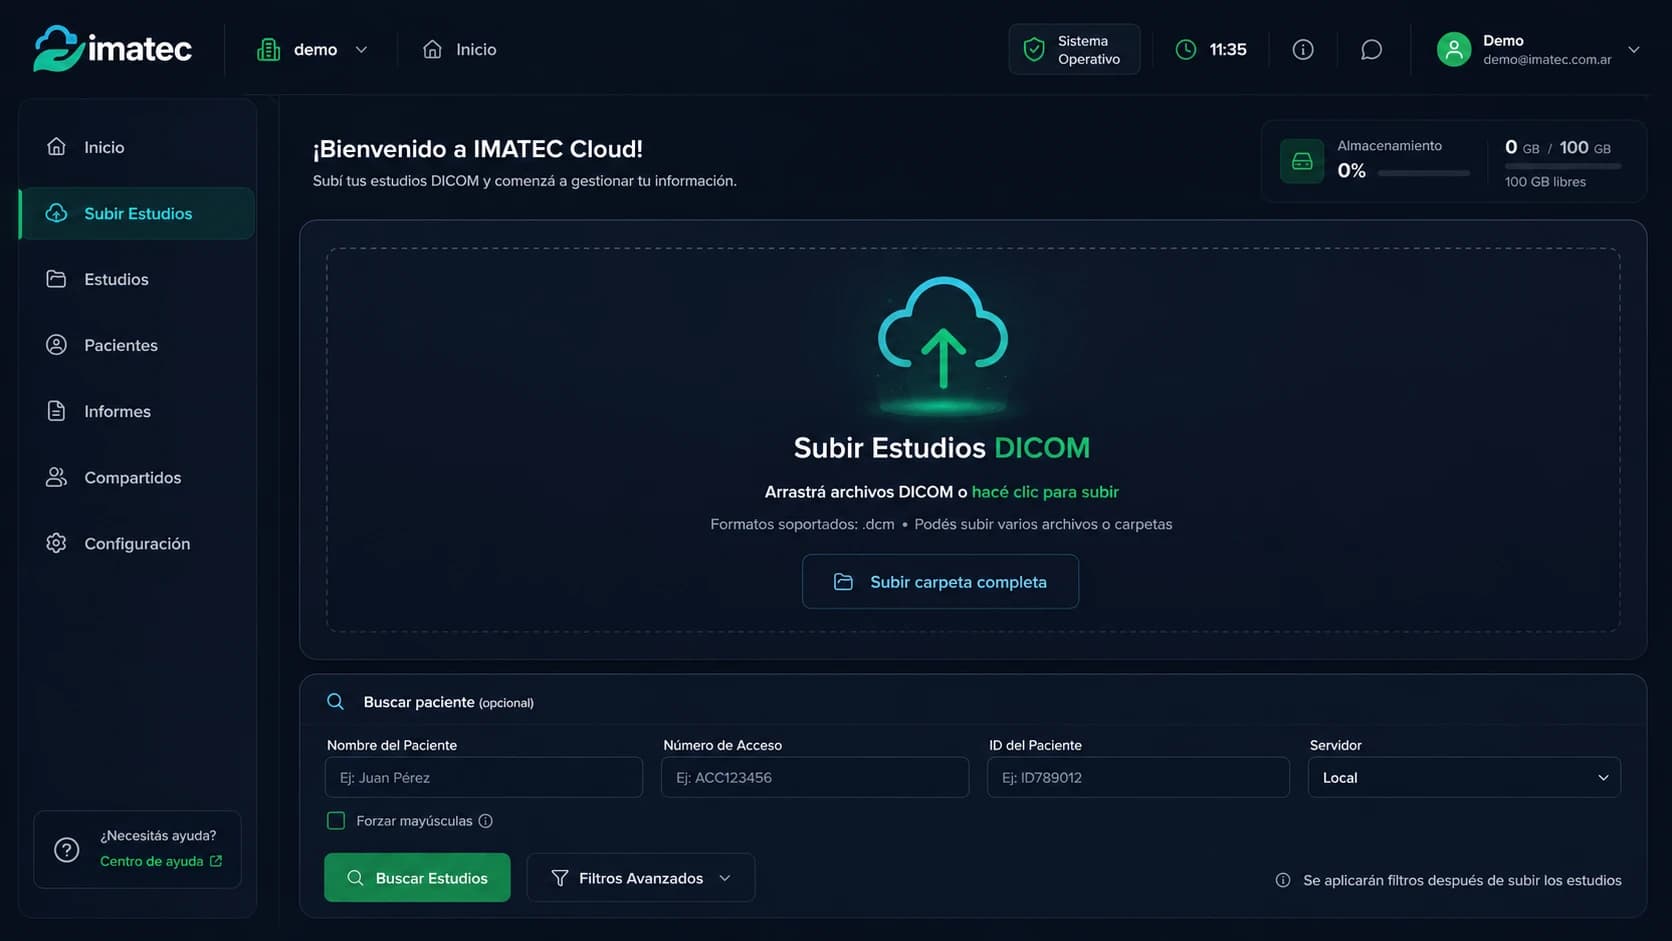This screenshot has height=941, width=1672.
Task: Click the Informes document icon in sidebar
Action: [56, 411]
